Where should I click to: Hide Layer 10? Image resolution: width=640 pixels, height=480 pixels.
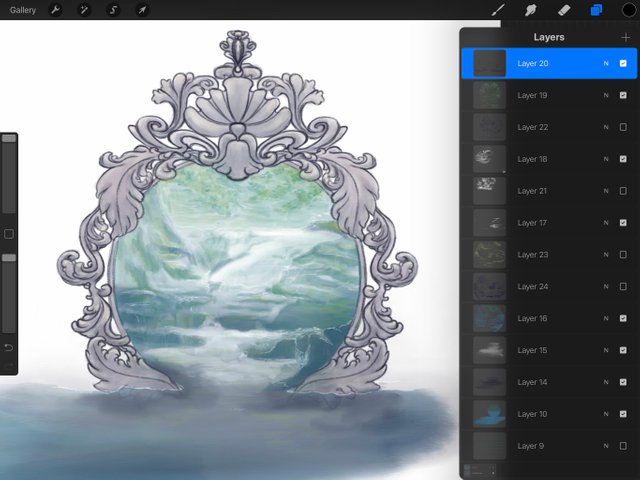pos(623,413)
